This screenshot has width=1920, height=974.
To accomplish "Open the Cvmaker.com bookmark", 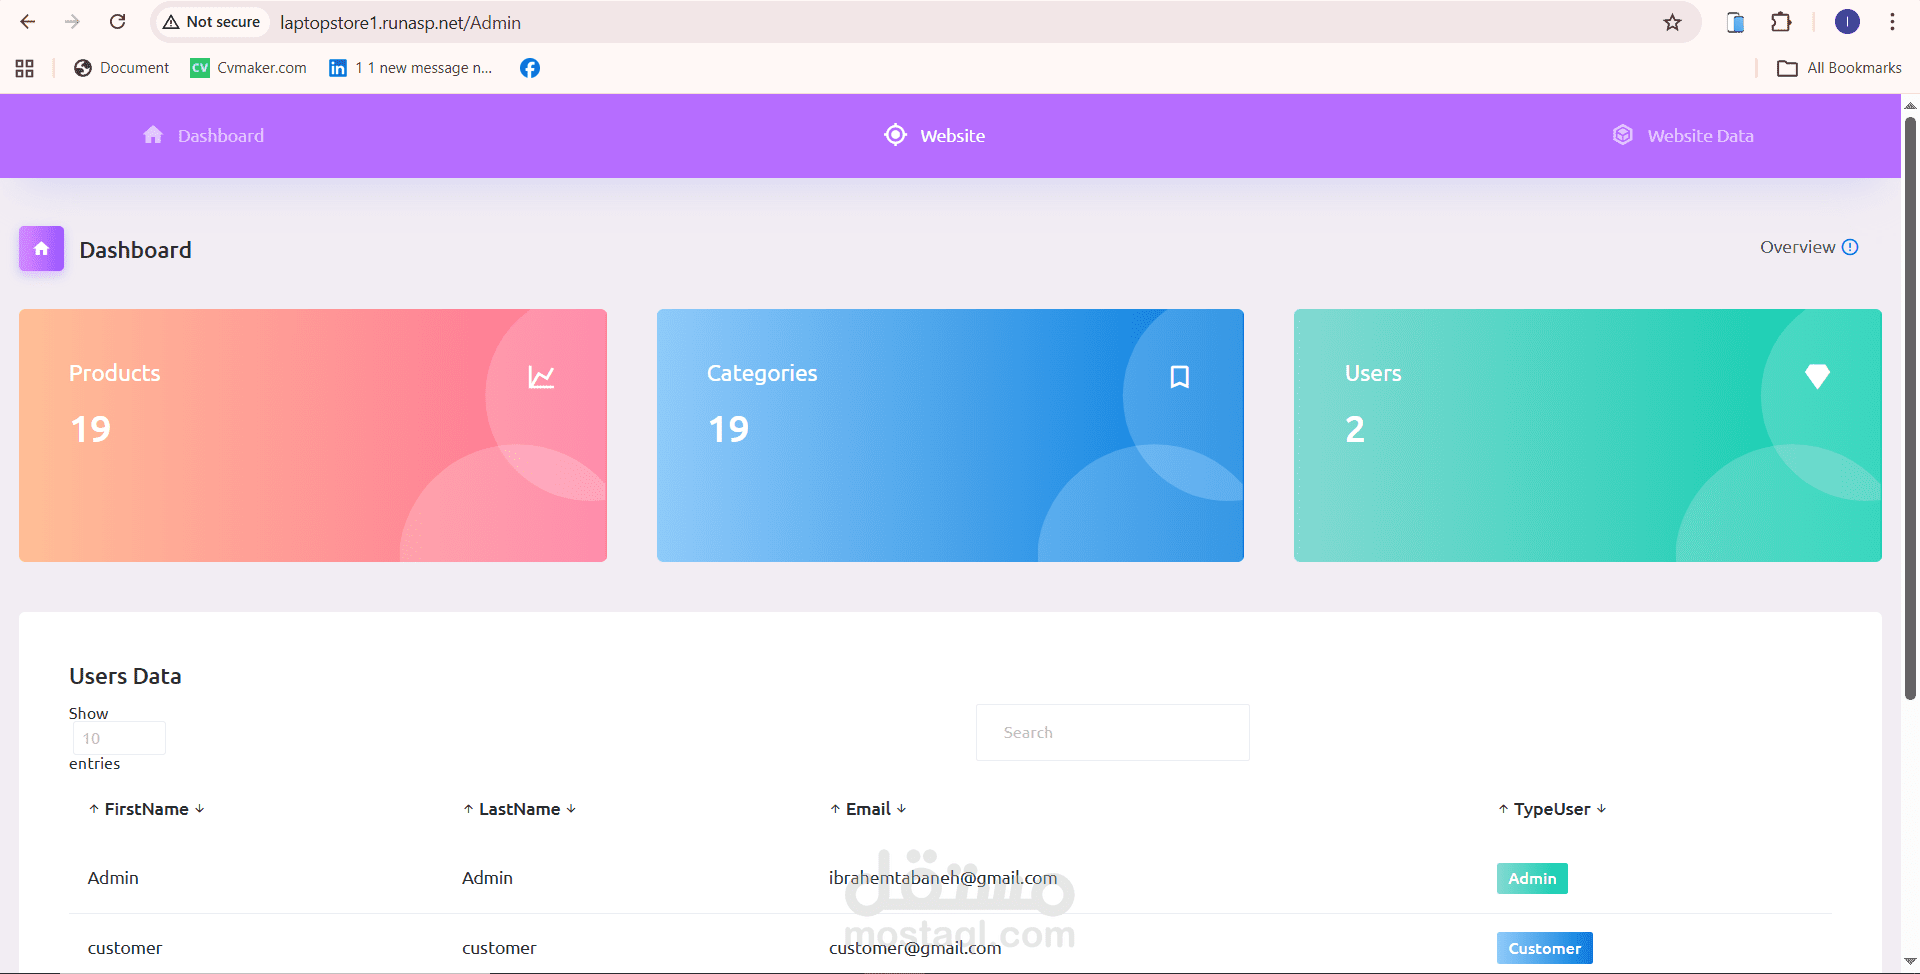I will [x=248, y=68].
